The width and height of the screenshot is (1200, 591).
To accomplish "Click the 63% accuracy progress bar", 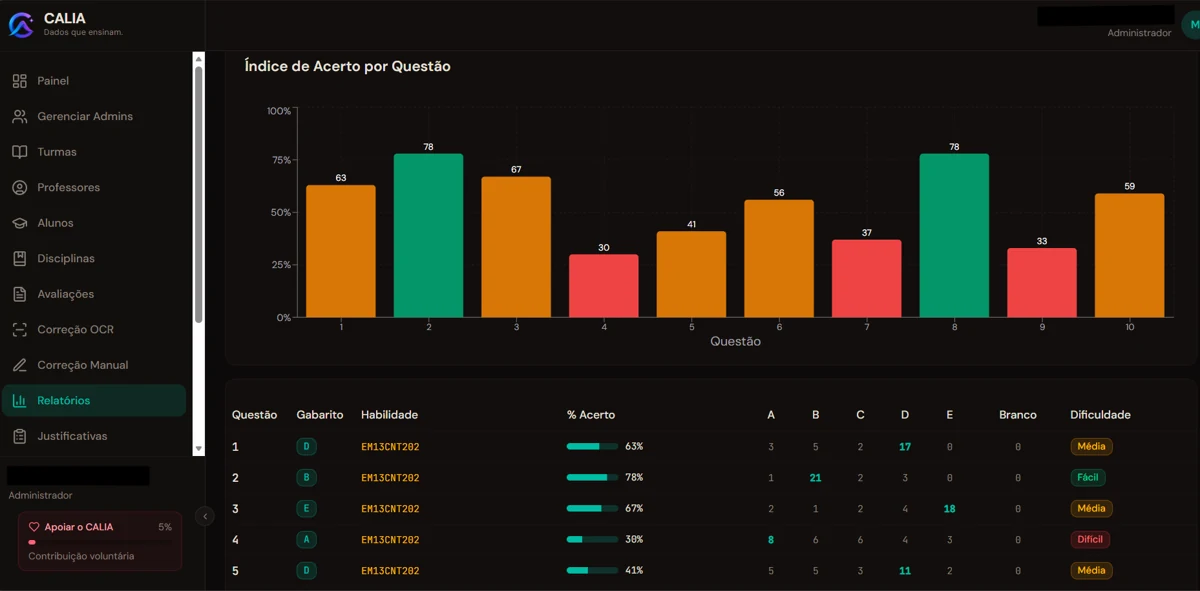I will tap(592, 447).
